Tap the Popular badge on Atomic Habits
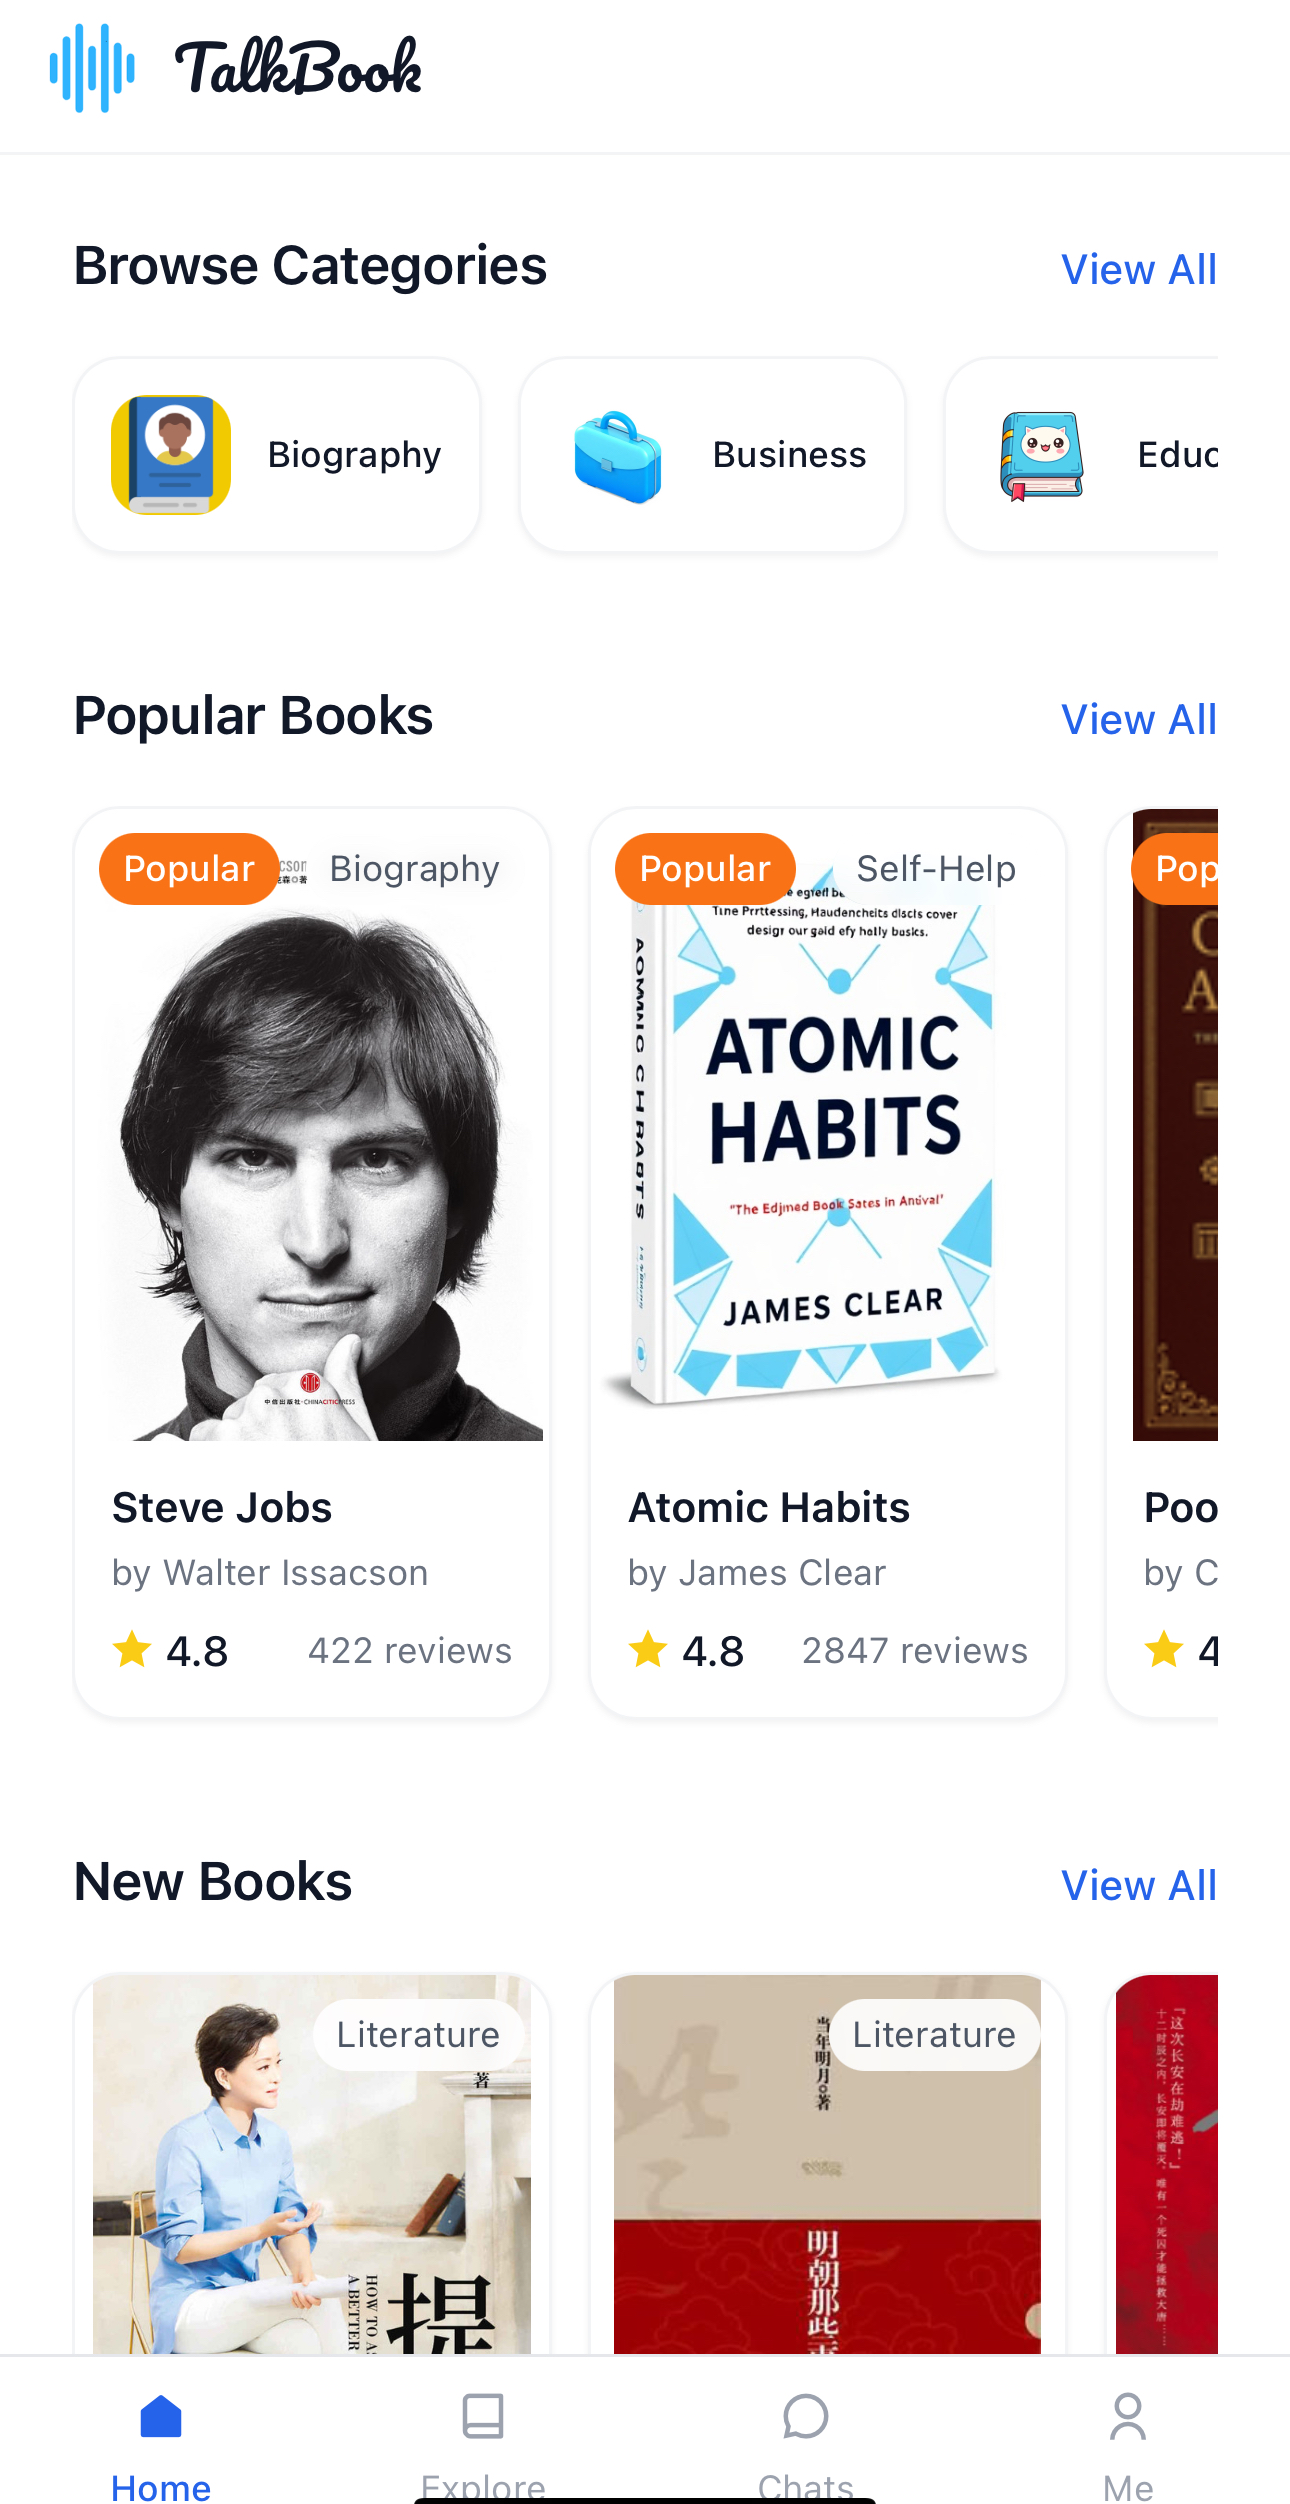The height and width of the screenshot is (2504, 1290). coord(705,869)
